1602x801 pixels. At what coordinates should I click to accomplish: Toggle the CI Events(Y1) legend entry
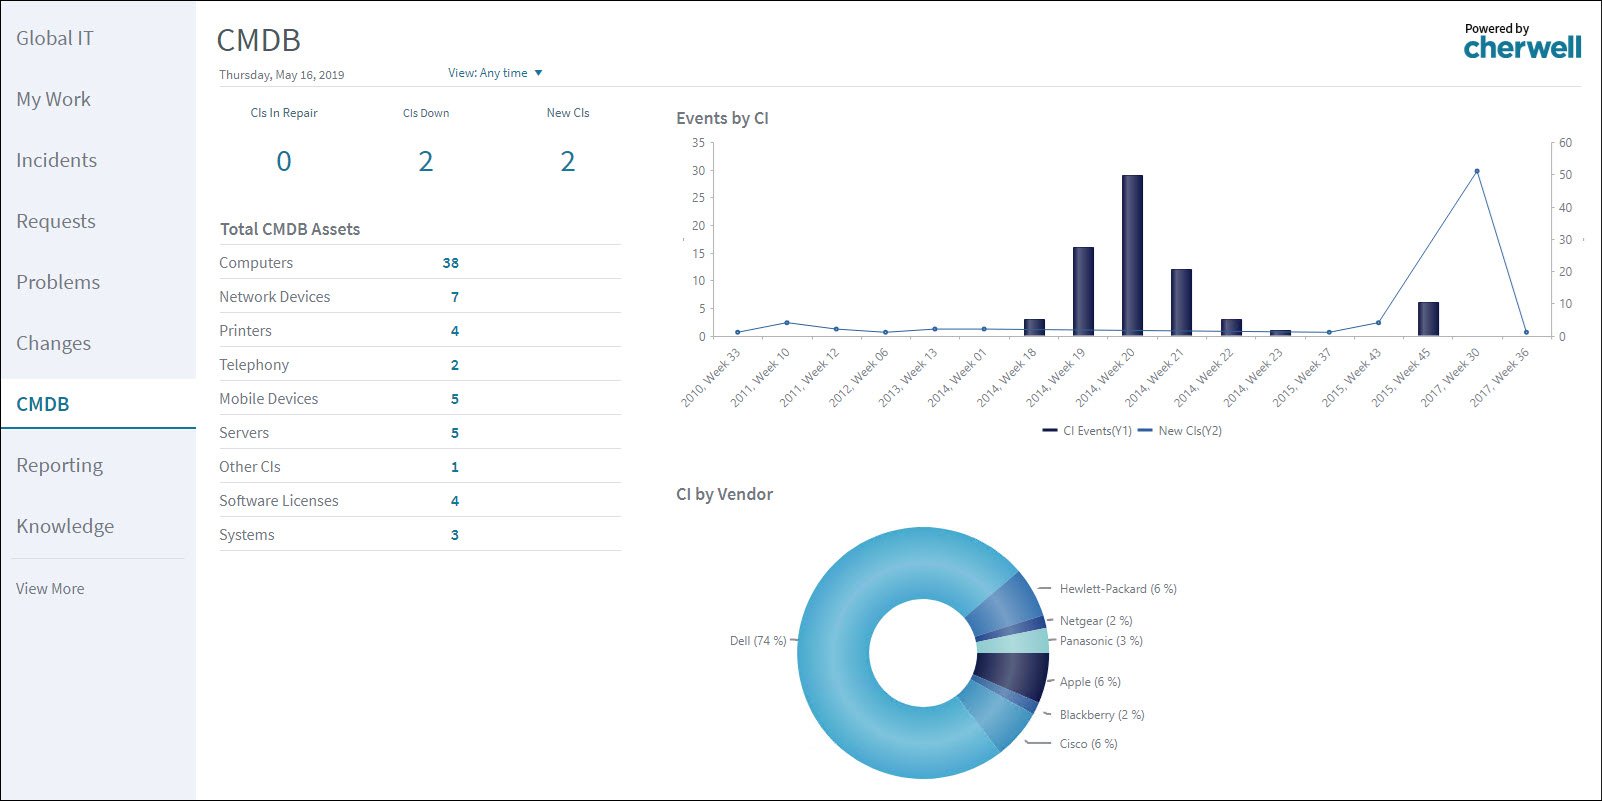tap(1087, 431)
